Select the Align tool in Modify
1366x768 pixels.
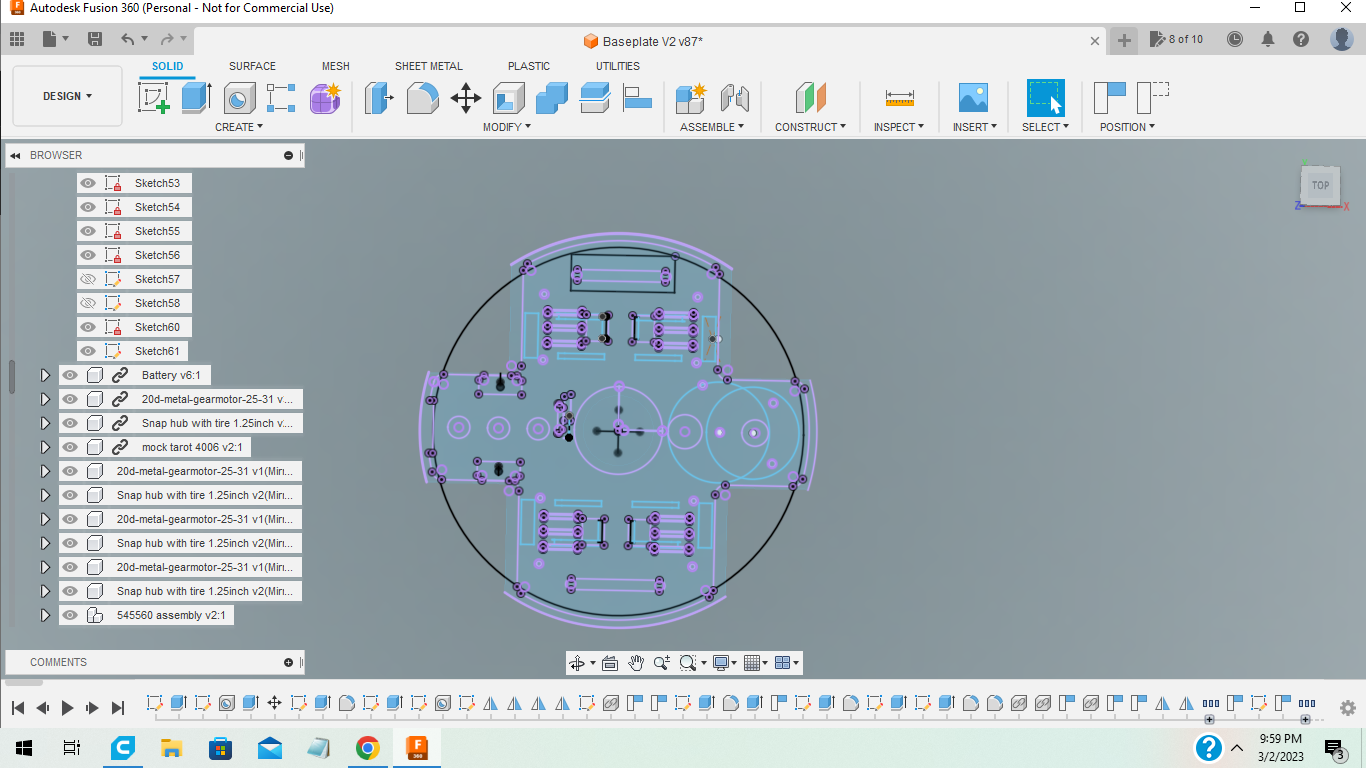[637, 98]
